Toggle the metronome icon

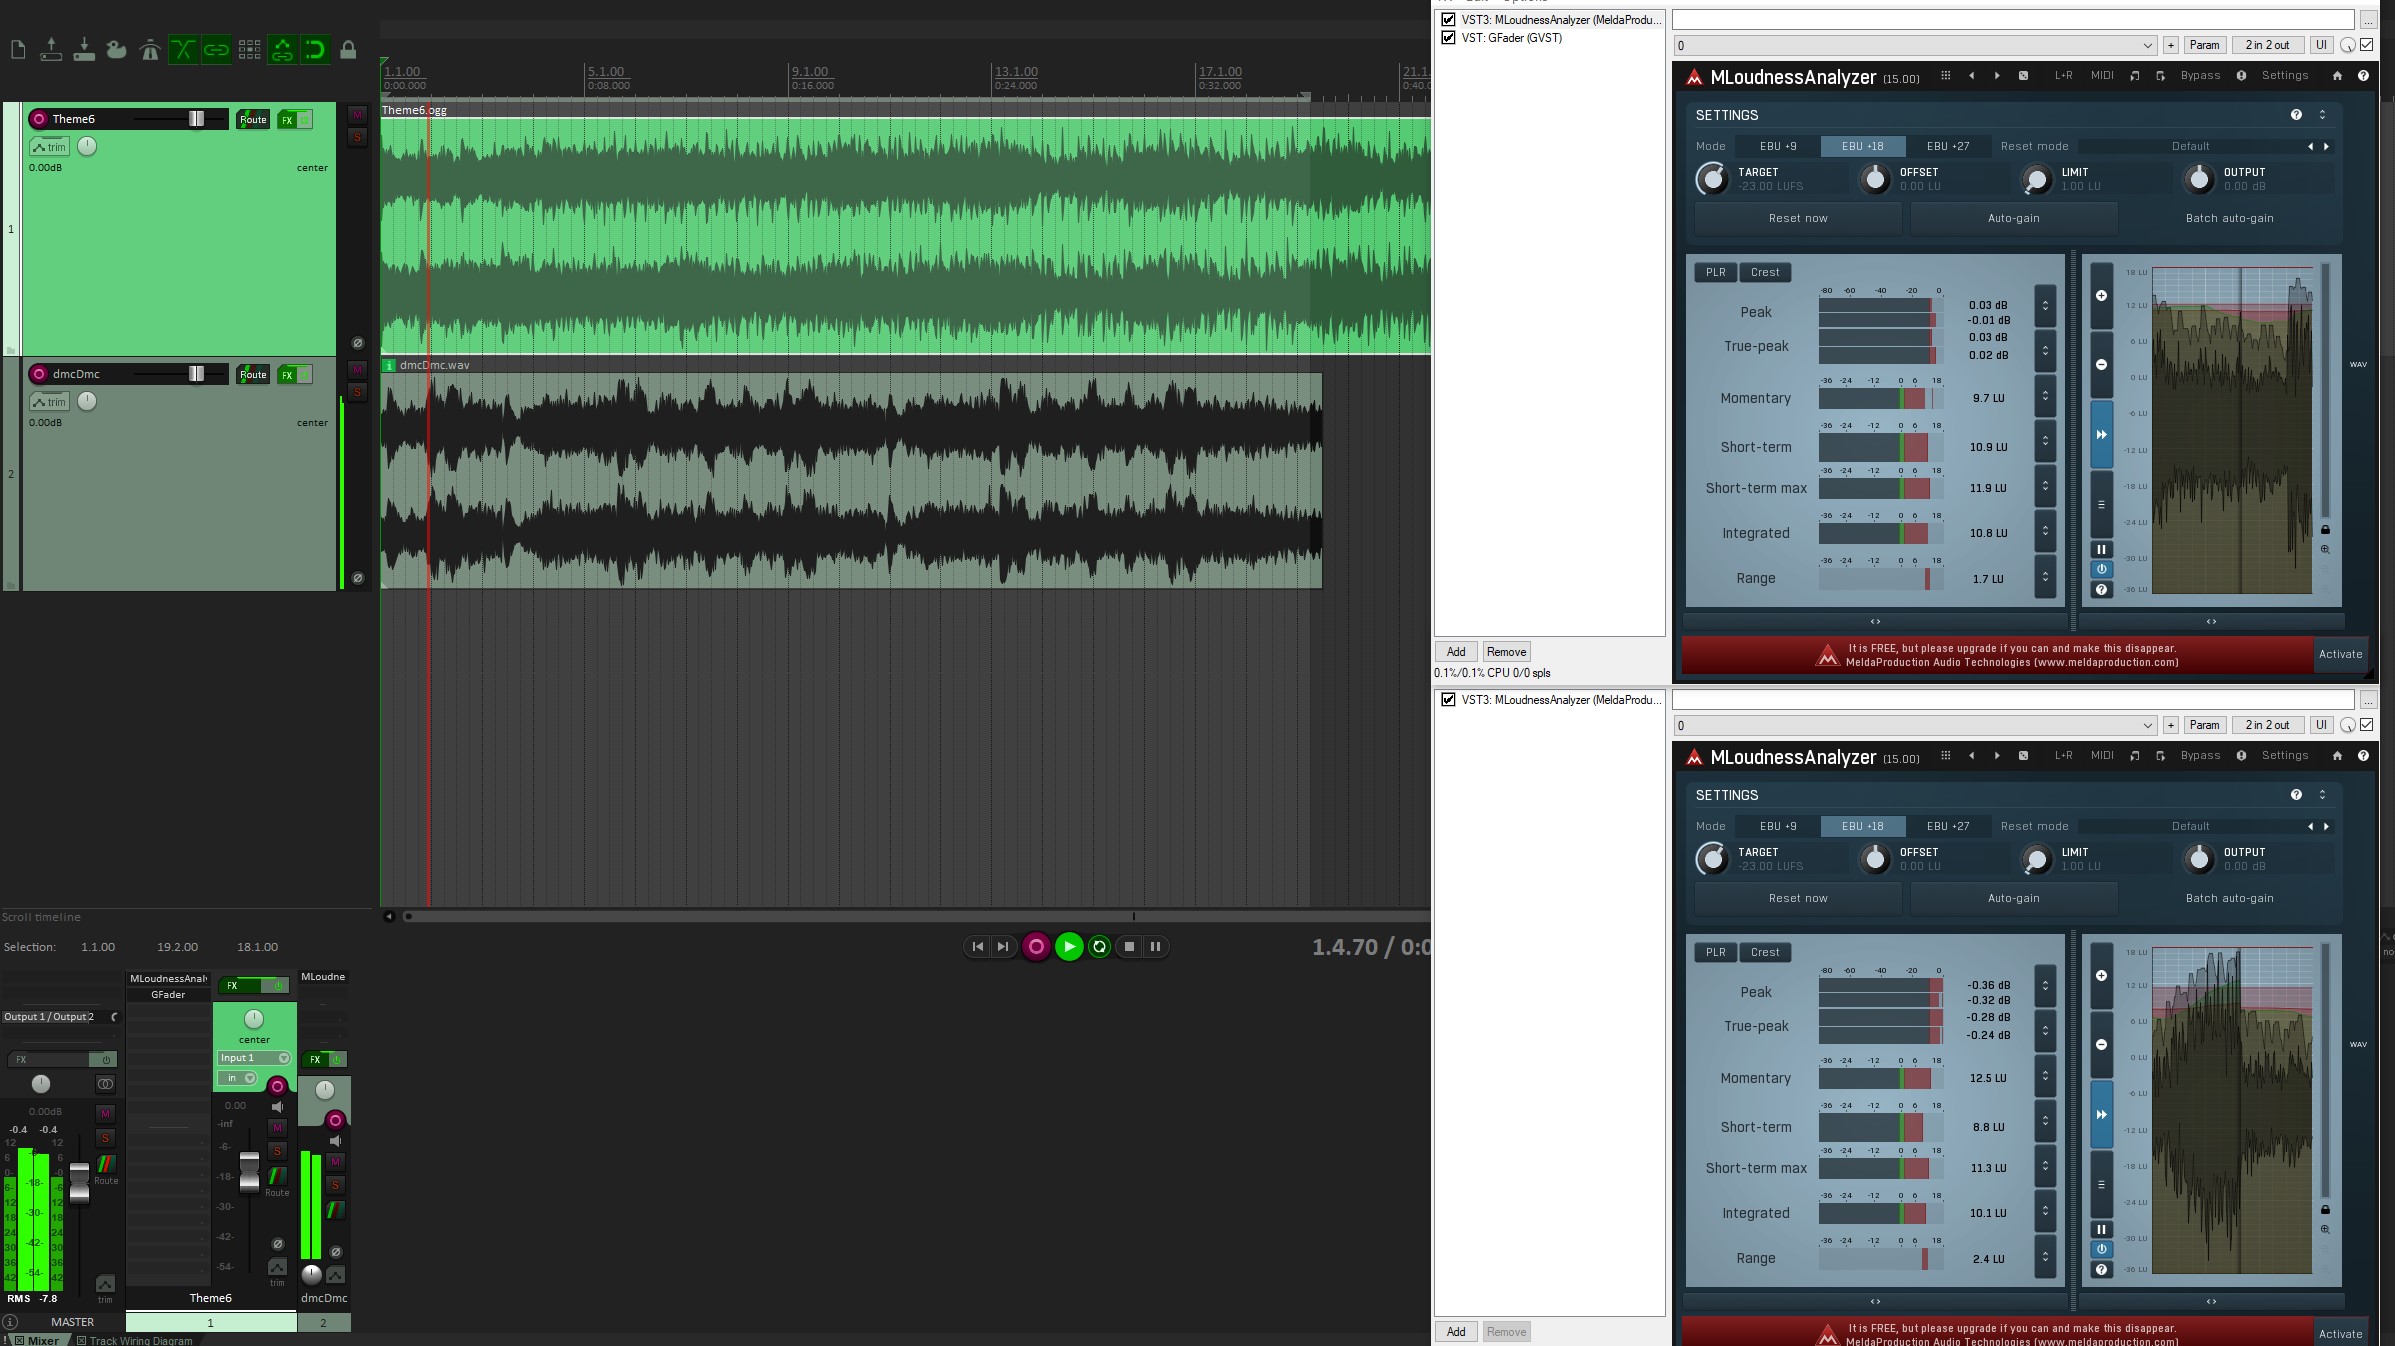click(150, 49)
